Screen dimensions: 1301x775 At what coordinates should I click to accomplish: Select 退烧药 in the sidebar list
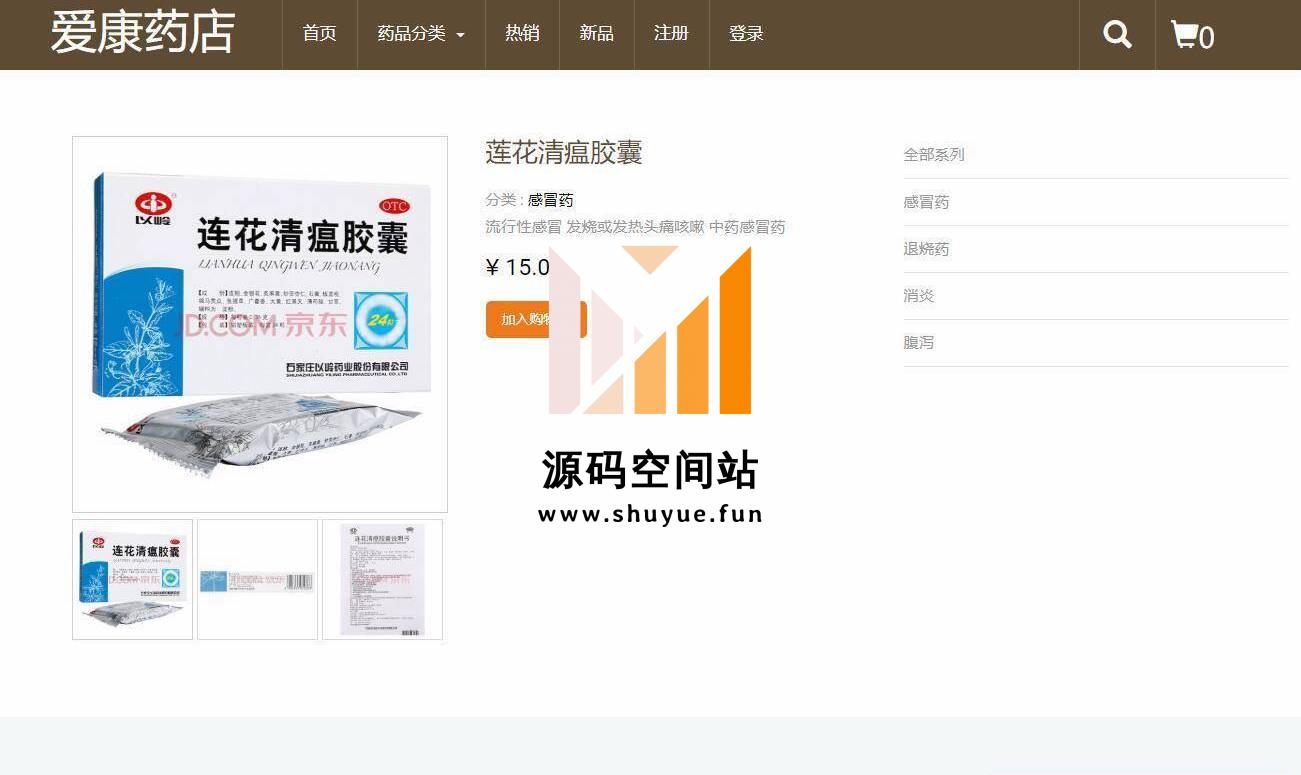(926, 249)
